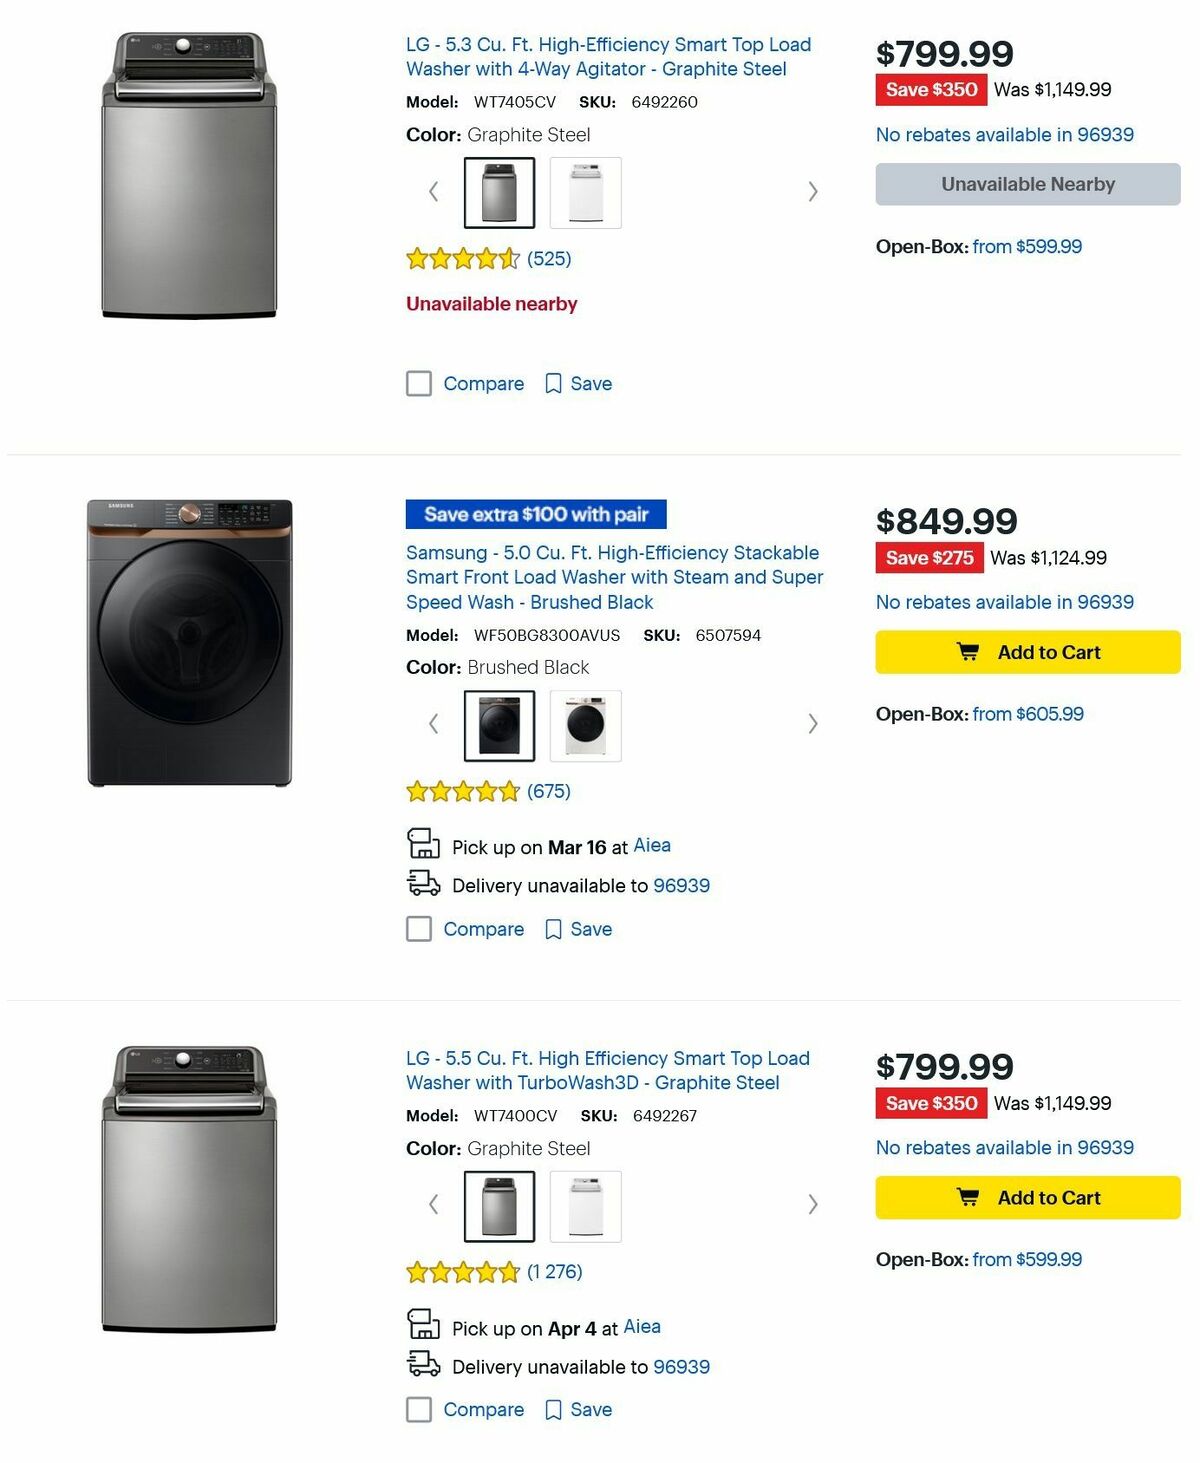Click the star rating for the LG WT7405CV washer
Screen dimensions: 1200x1463
click(x=461, y=258)
